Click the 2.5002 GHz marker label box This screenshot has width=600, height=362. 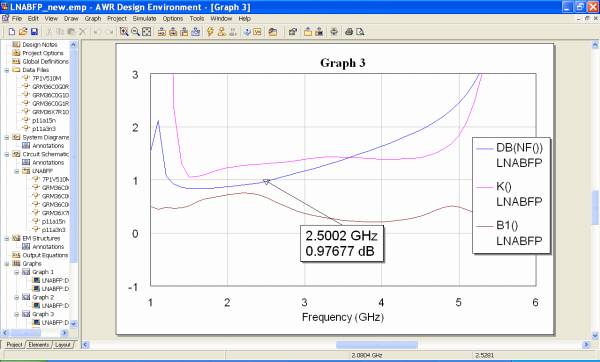[x=342, y=243]
